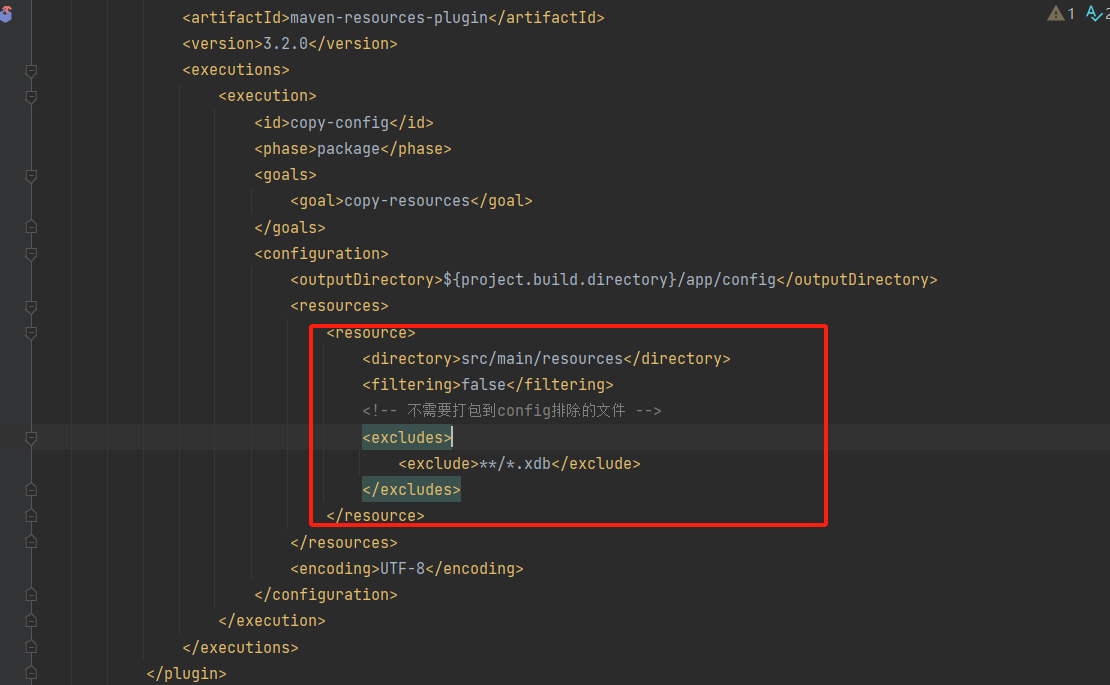Click the copy-config id value
Image resolution: width=1110 pixels, height=685 pixels.
pos(339,122)
